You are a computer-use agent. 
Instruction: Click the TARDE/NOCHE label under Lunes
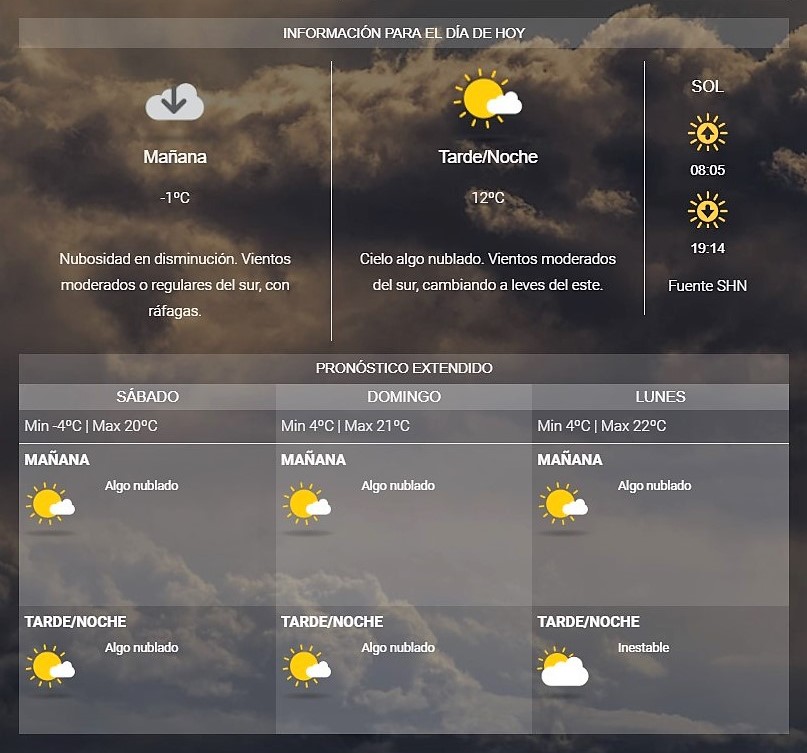coord(588,622)
